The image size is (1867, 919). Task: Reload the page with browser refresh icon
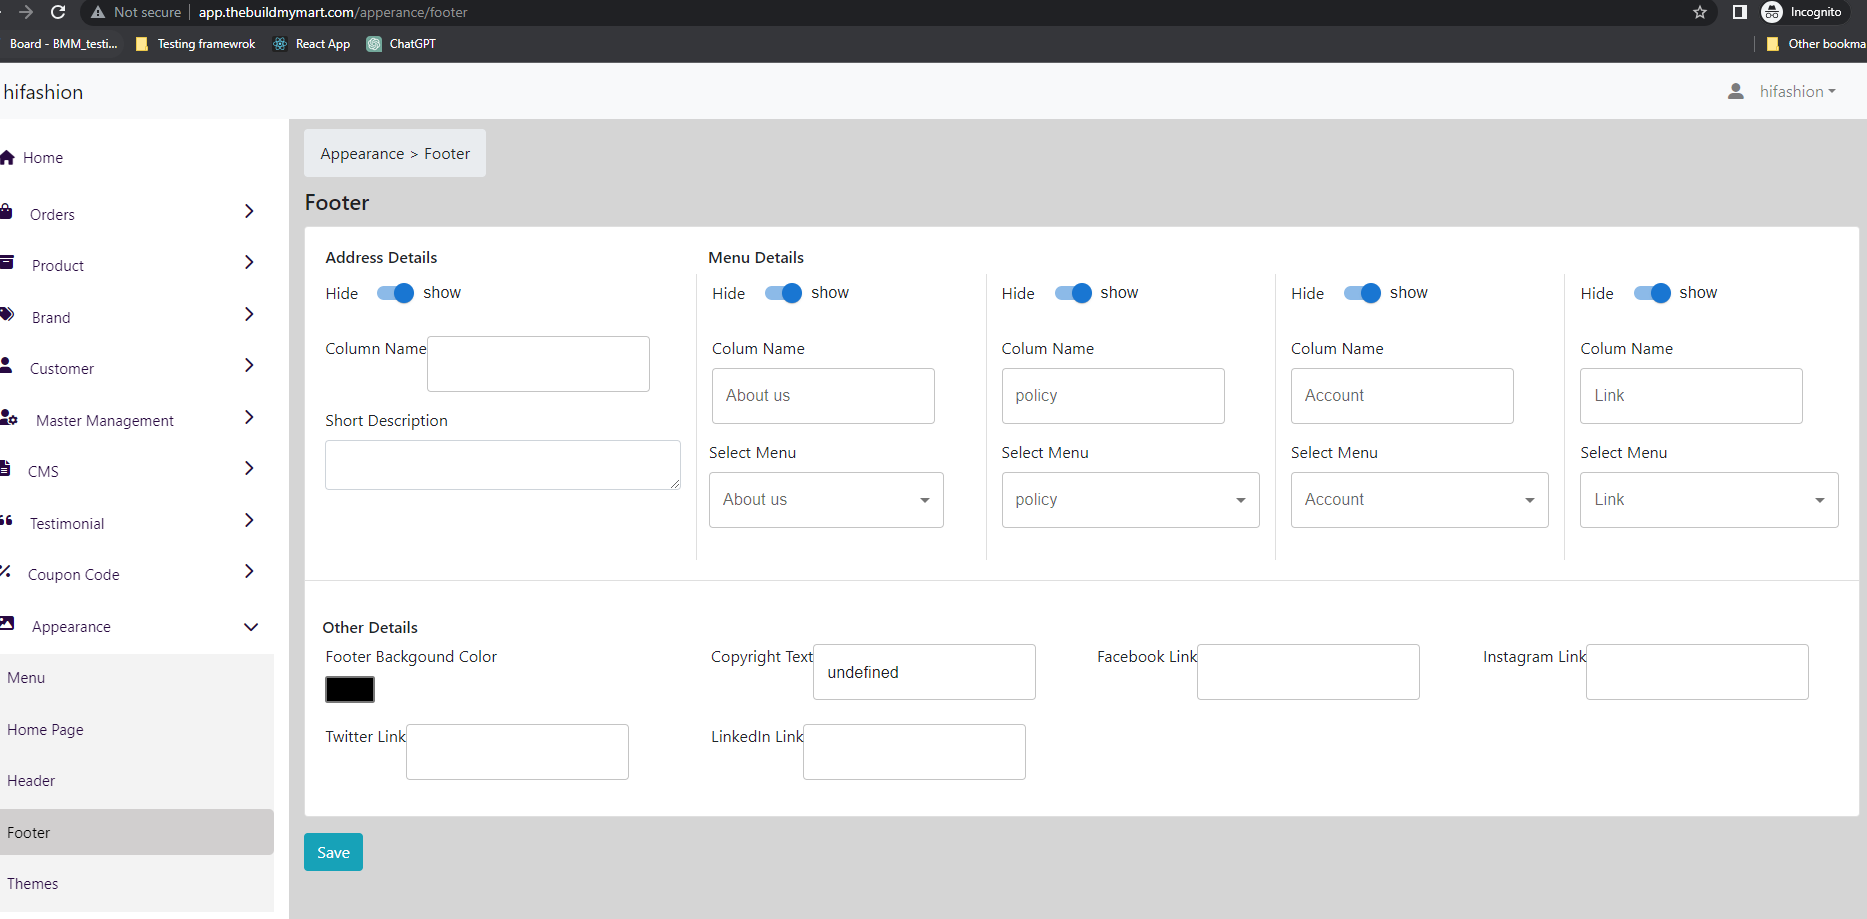pos(58,12)
